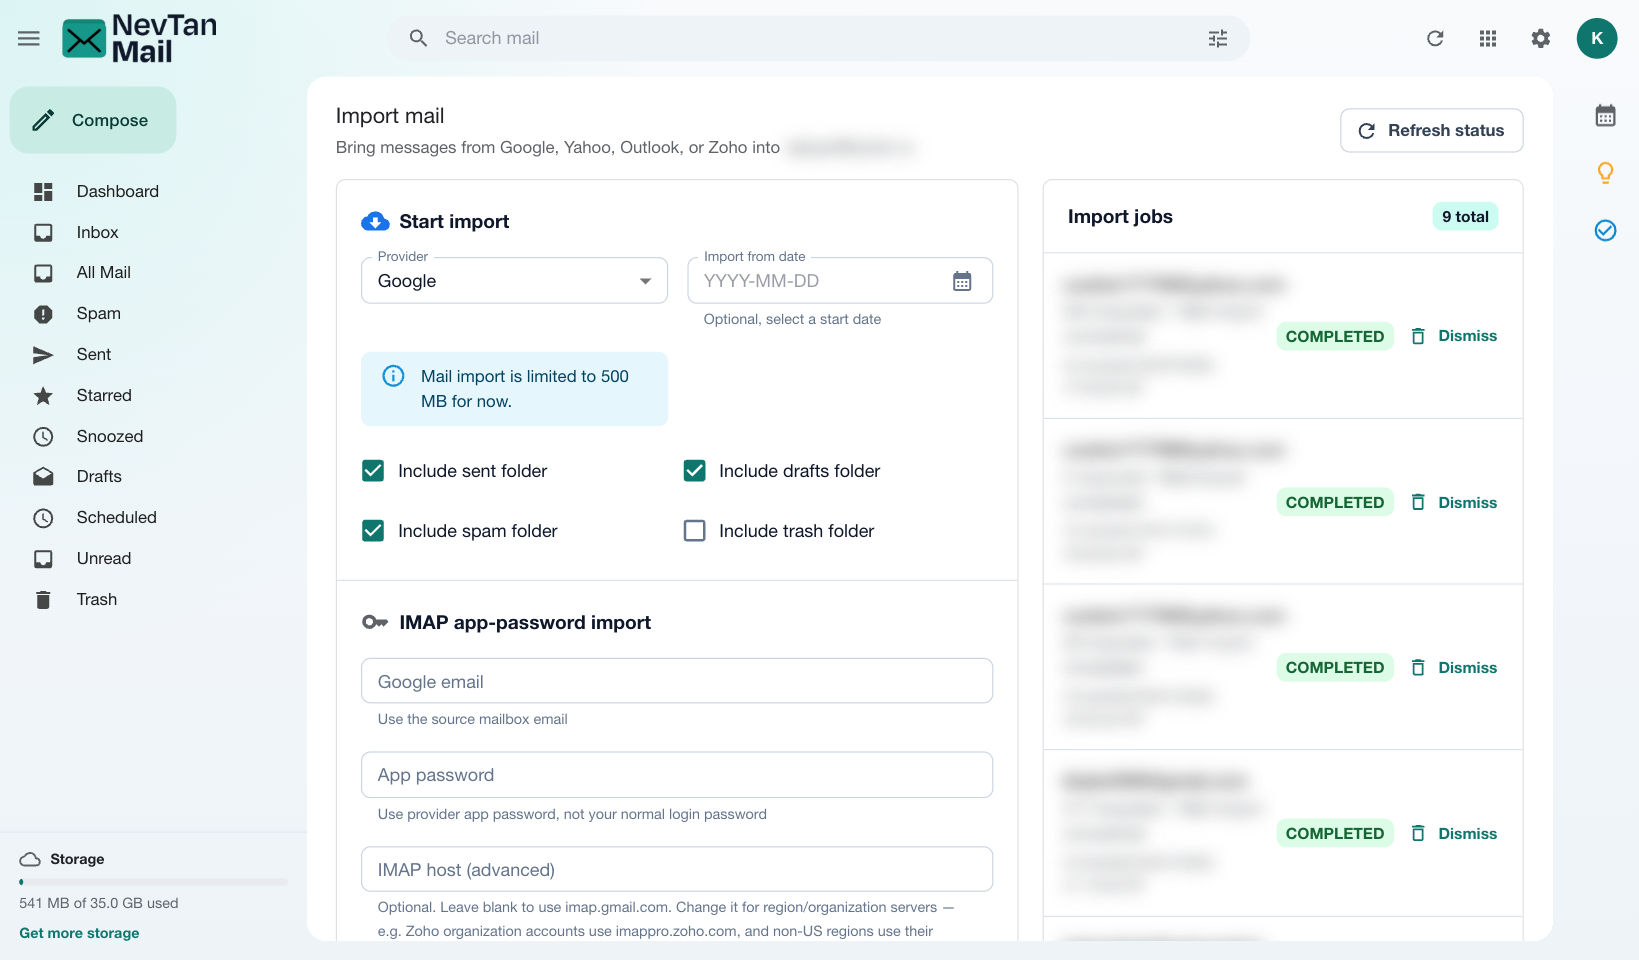The height and width of the screenshot is (960, 1639).
Task: Open the Inbox folder
Action: coord(97,232)
